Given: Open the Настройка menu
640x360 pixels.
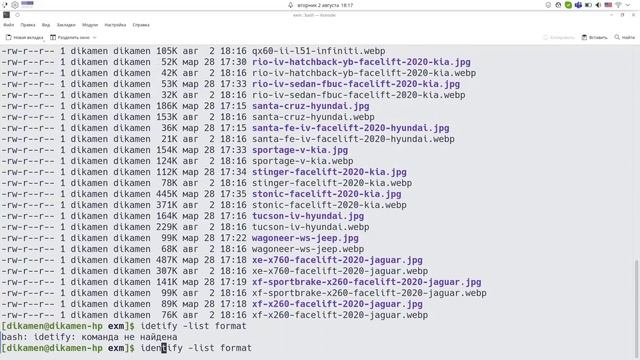Looking at the screenshot, I should [115, 25].
